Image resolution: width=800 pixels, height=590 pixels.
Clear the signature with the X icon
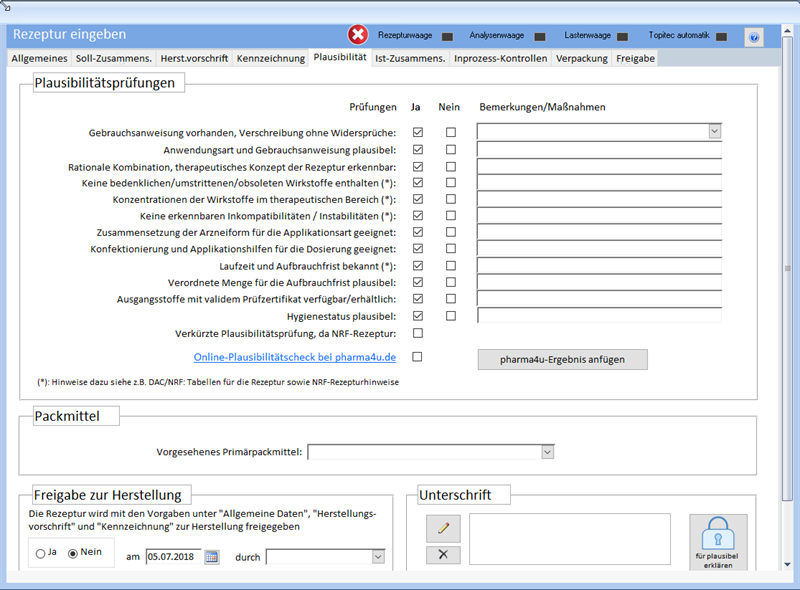coord(443,556)
